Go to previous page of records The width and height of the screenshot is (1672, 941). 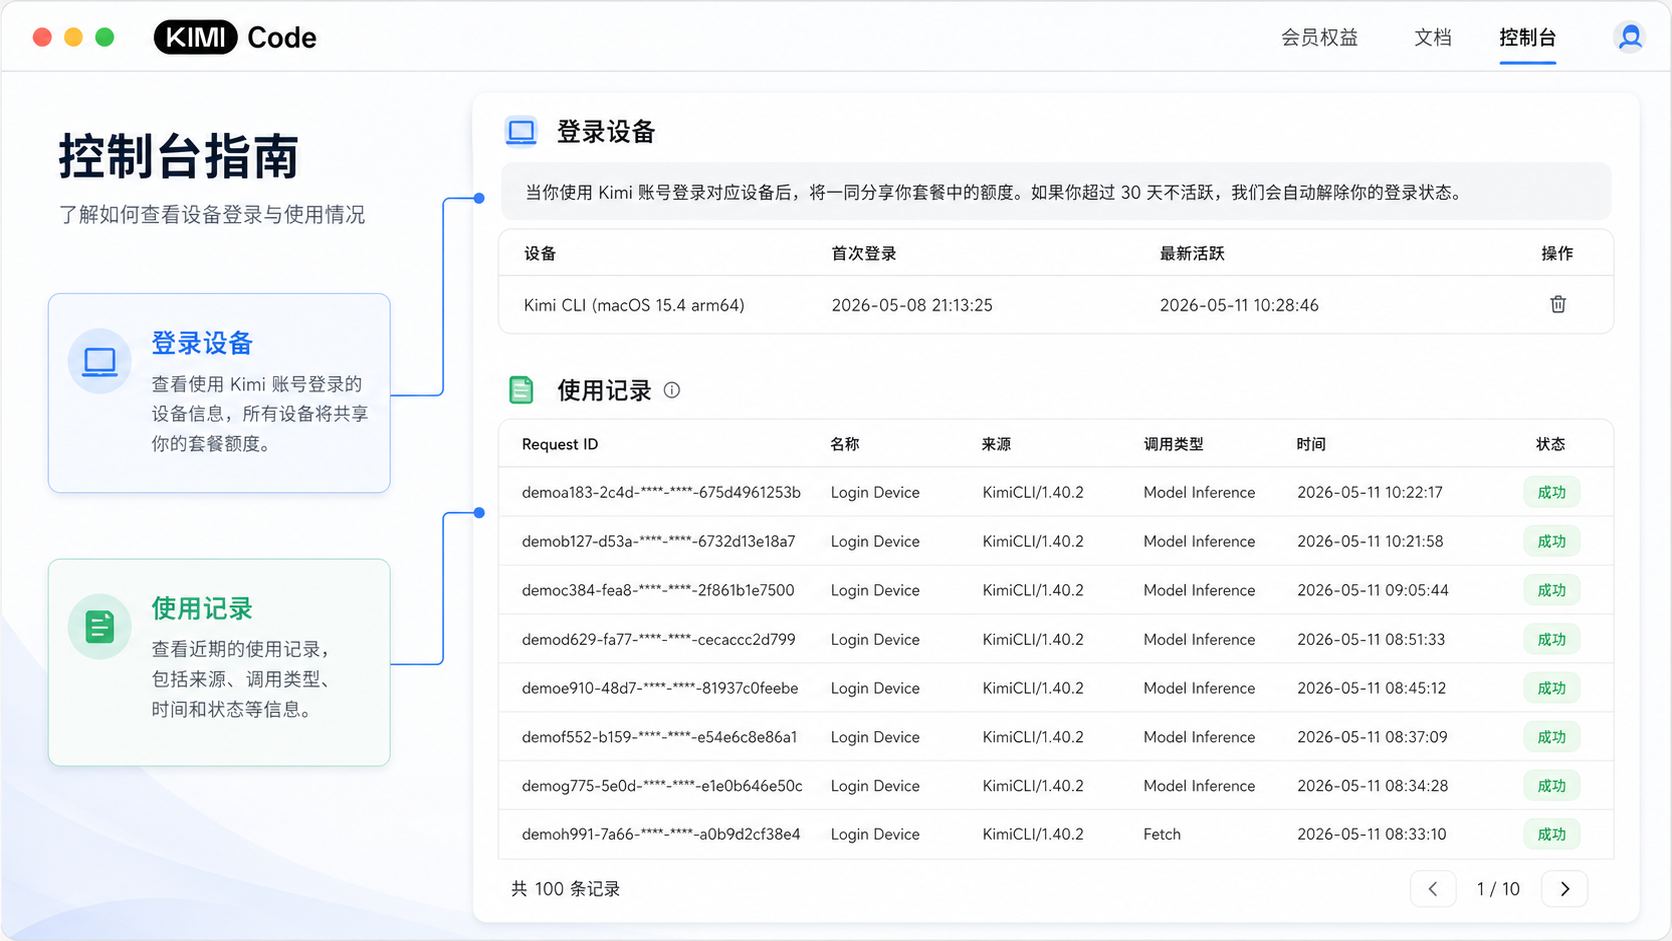pyautogui.click(x=1433, y=889)
